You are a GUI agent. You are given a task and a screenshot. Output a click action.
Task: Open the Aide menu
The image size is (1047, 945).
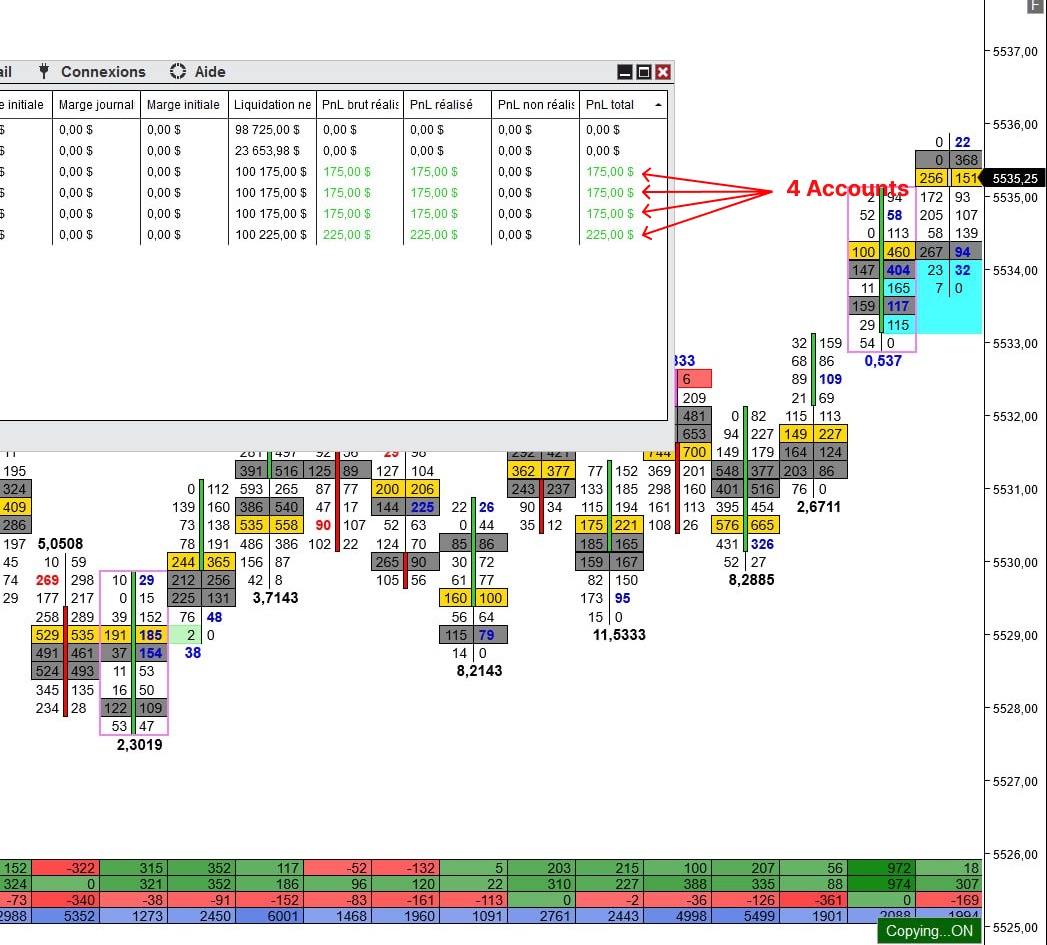[x=210, y=71]
